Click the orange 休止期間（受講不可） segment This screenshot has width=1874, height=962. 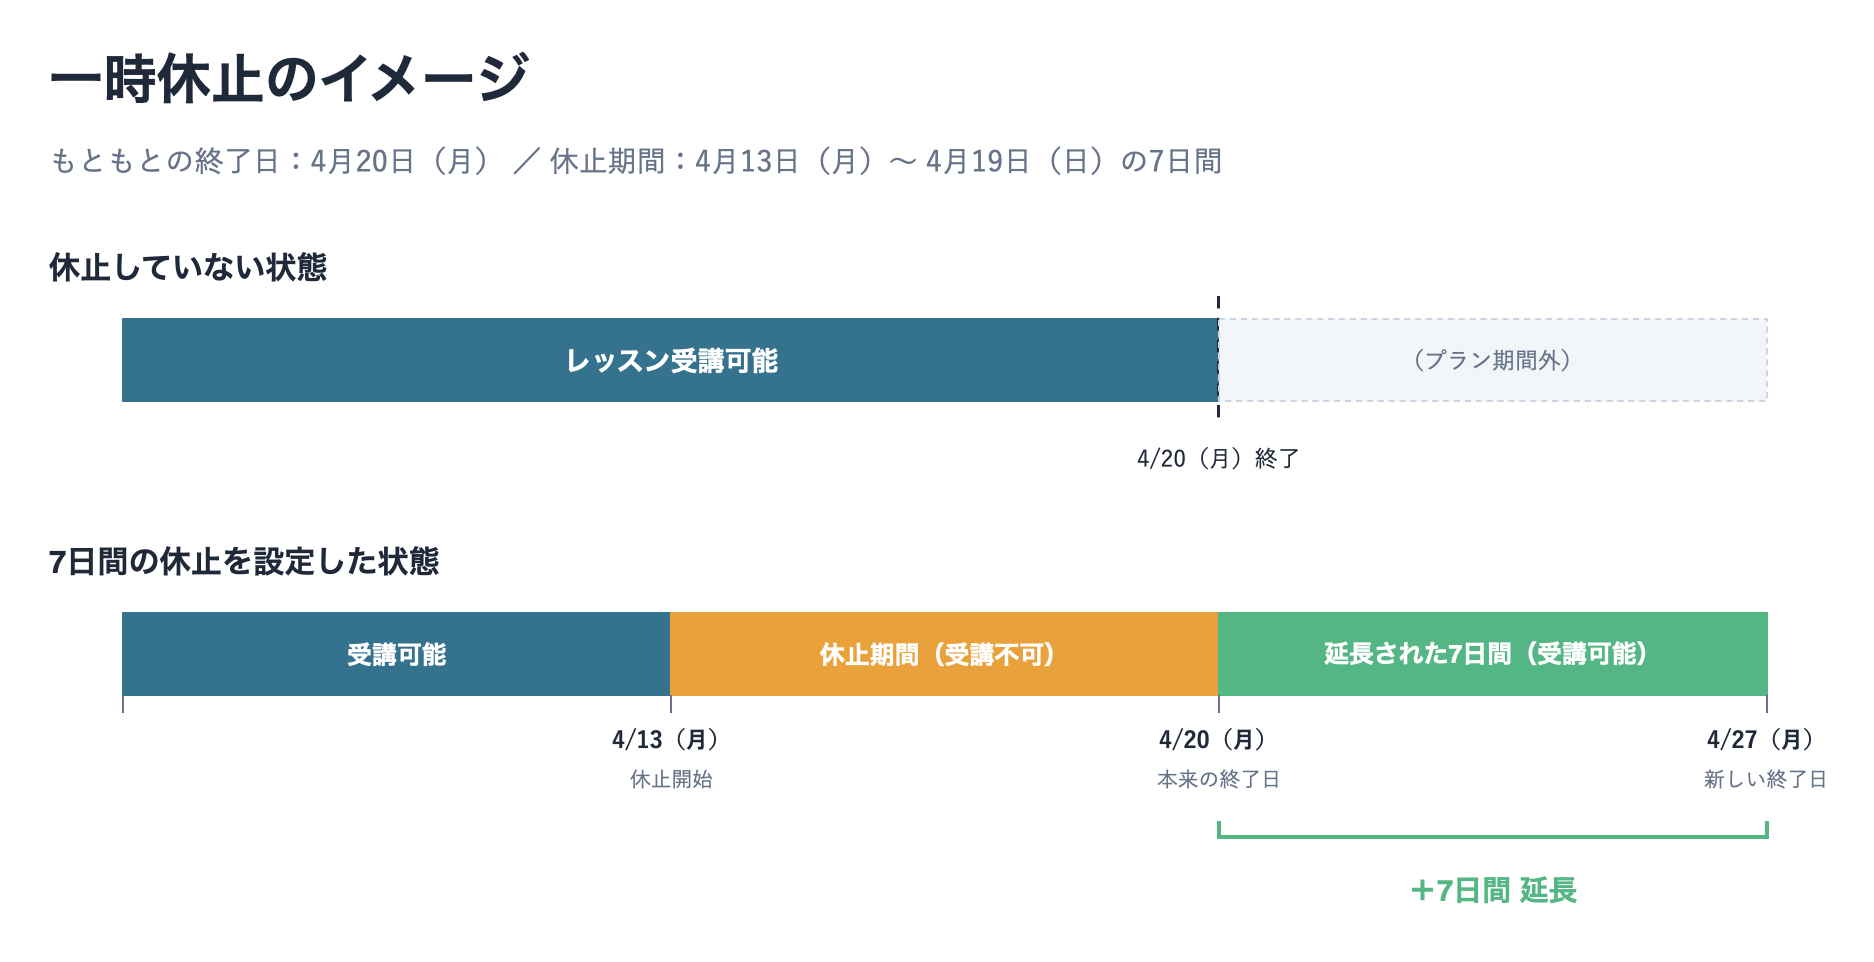pyautogui.click(x=938, y=654)
